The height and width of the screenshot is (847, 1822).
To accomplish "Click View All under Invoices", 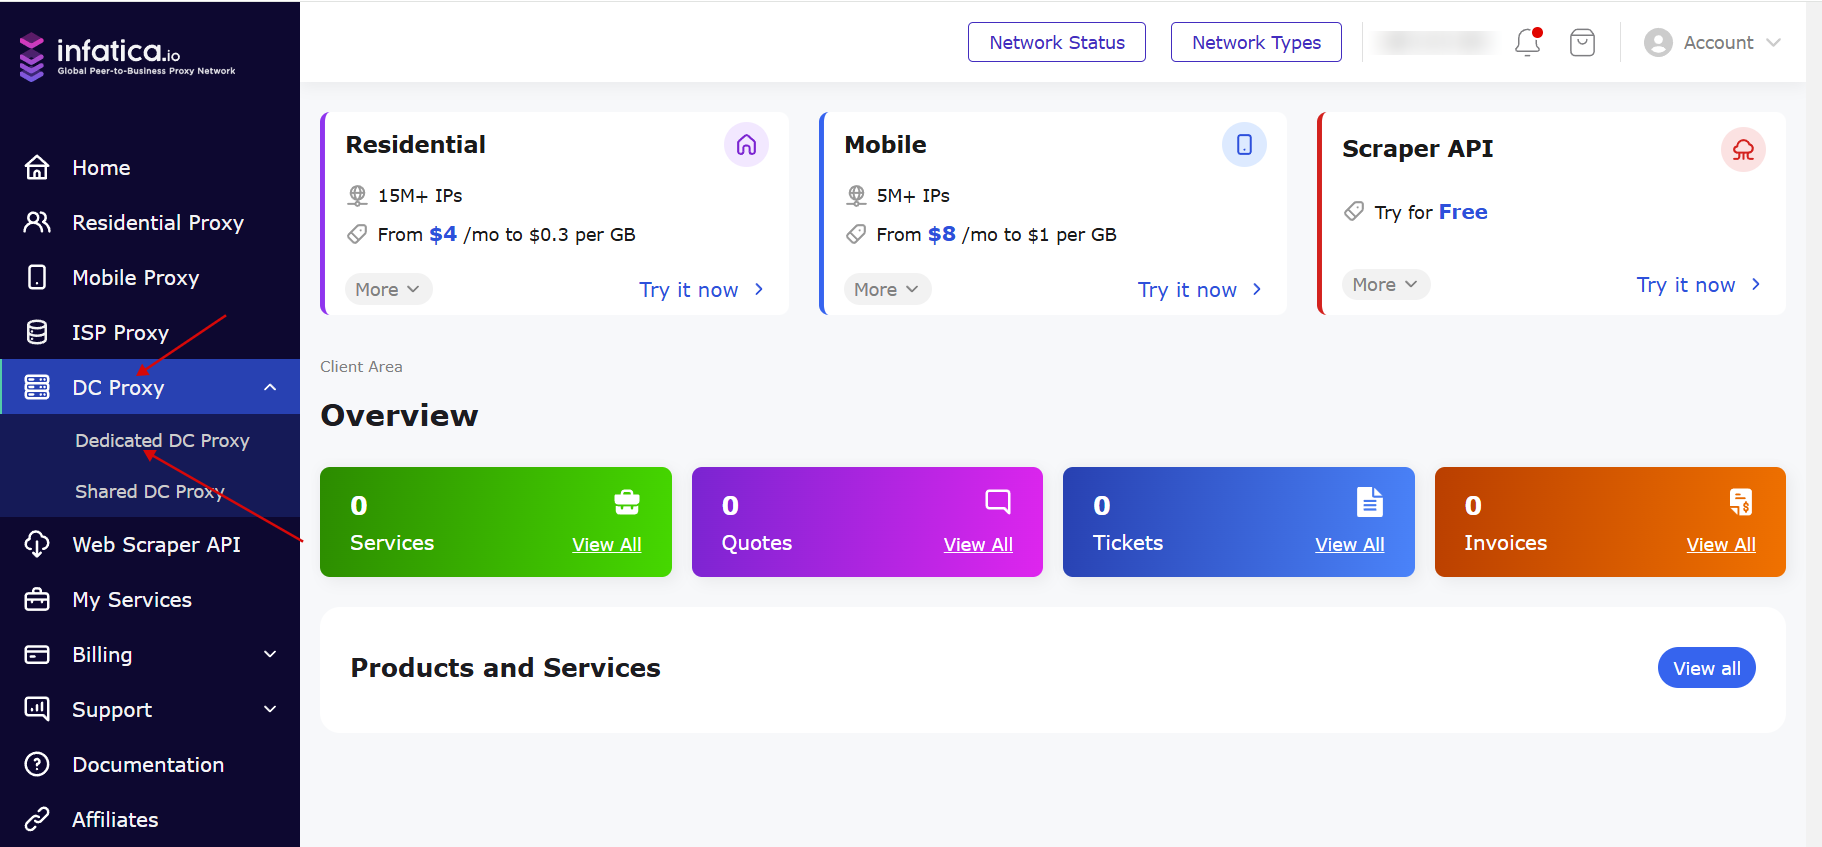I will (x=1721, y=544).
